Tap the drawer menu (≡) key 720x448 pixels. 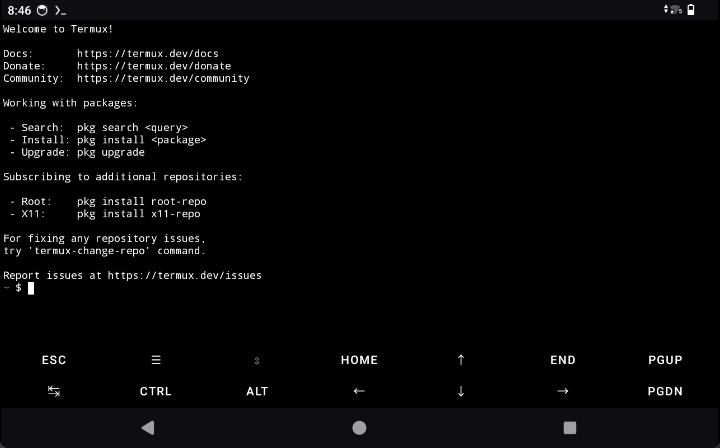(x=156, y=360)
